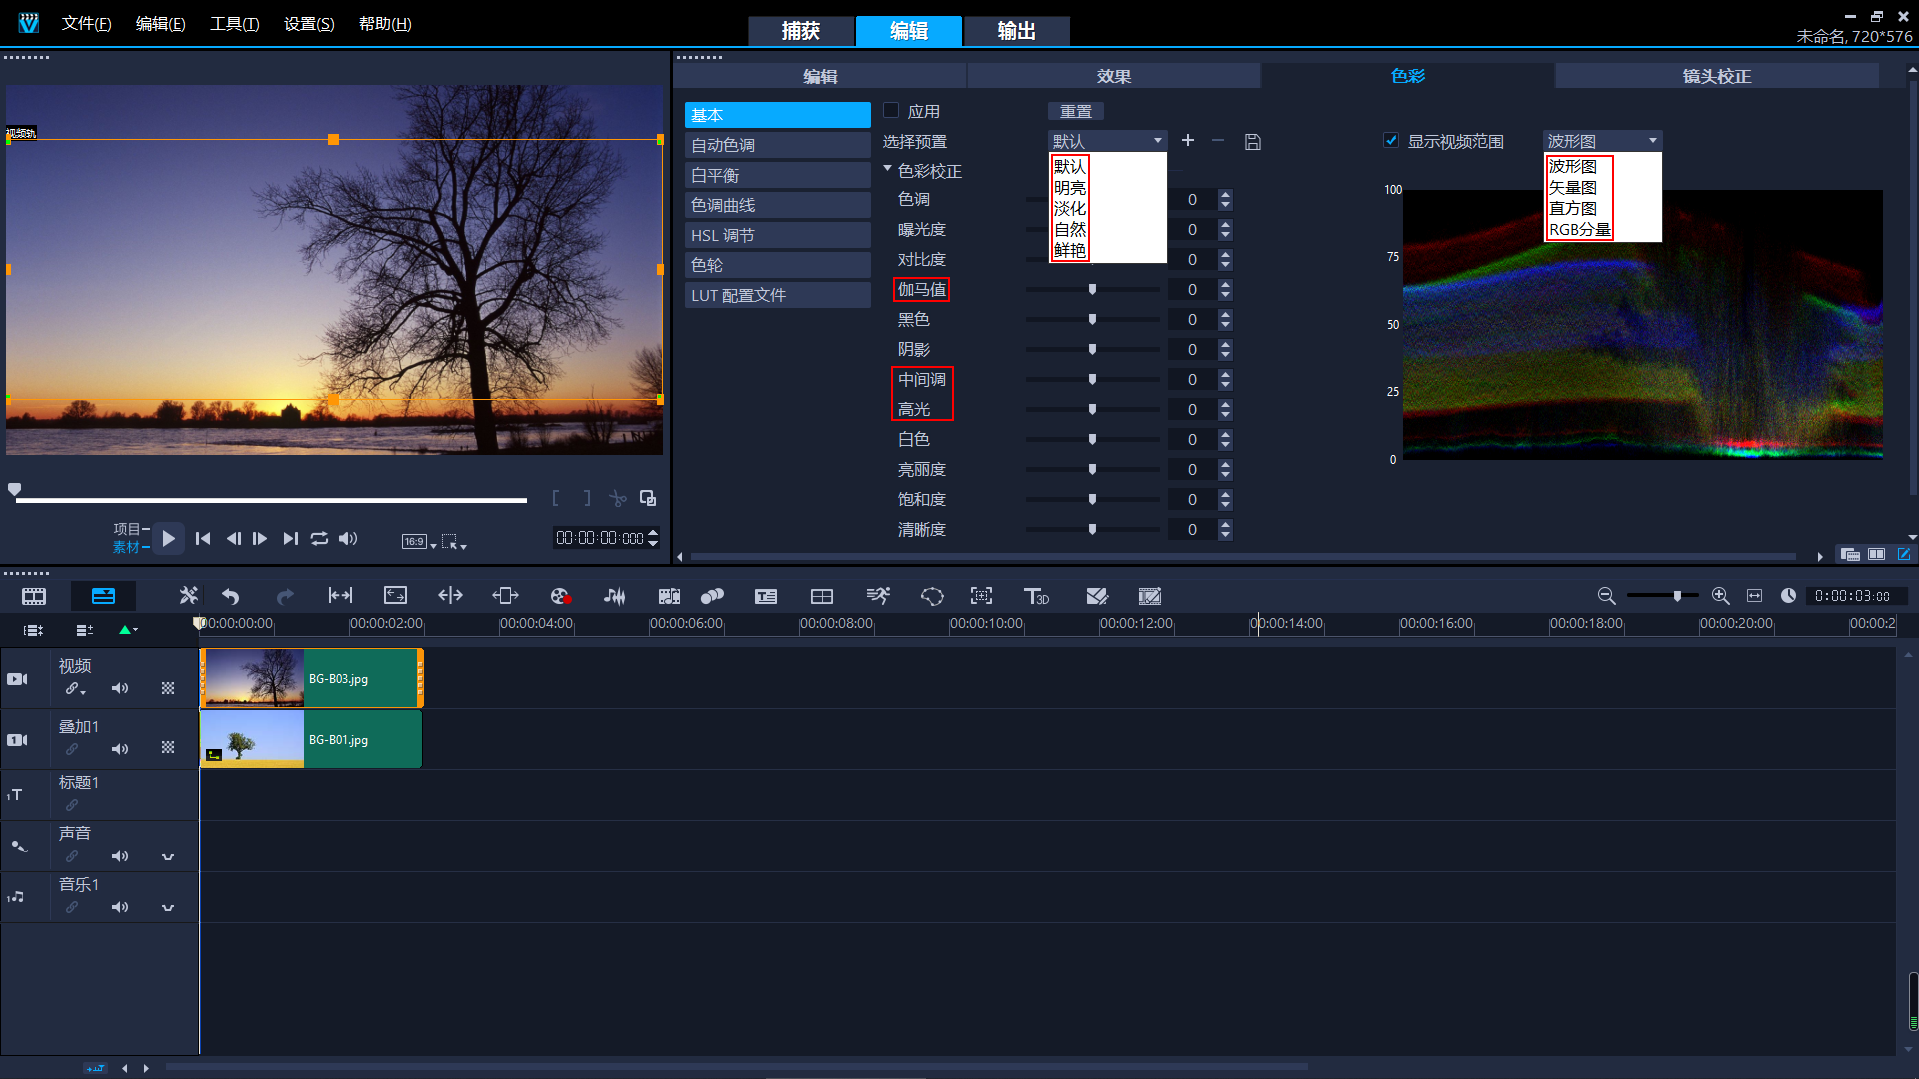Mute the 音乐1 track
1919x1079 pixels.
[x=120, y=907]
